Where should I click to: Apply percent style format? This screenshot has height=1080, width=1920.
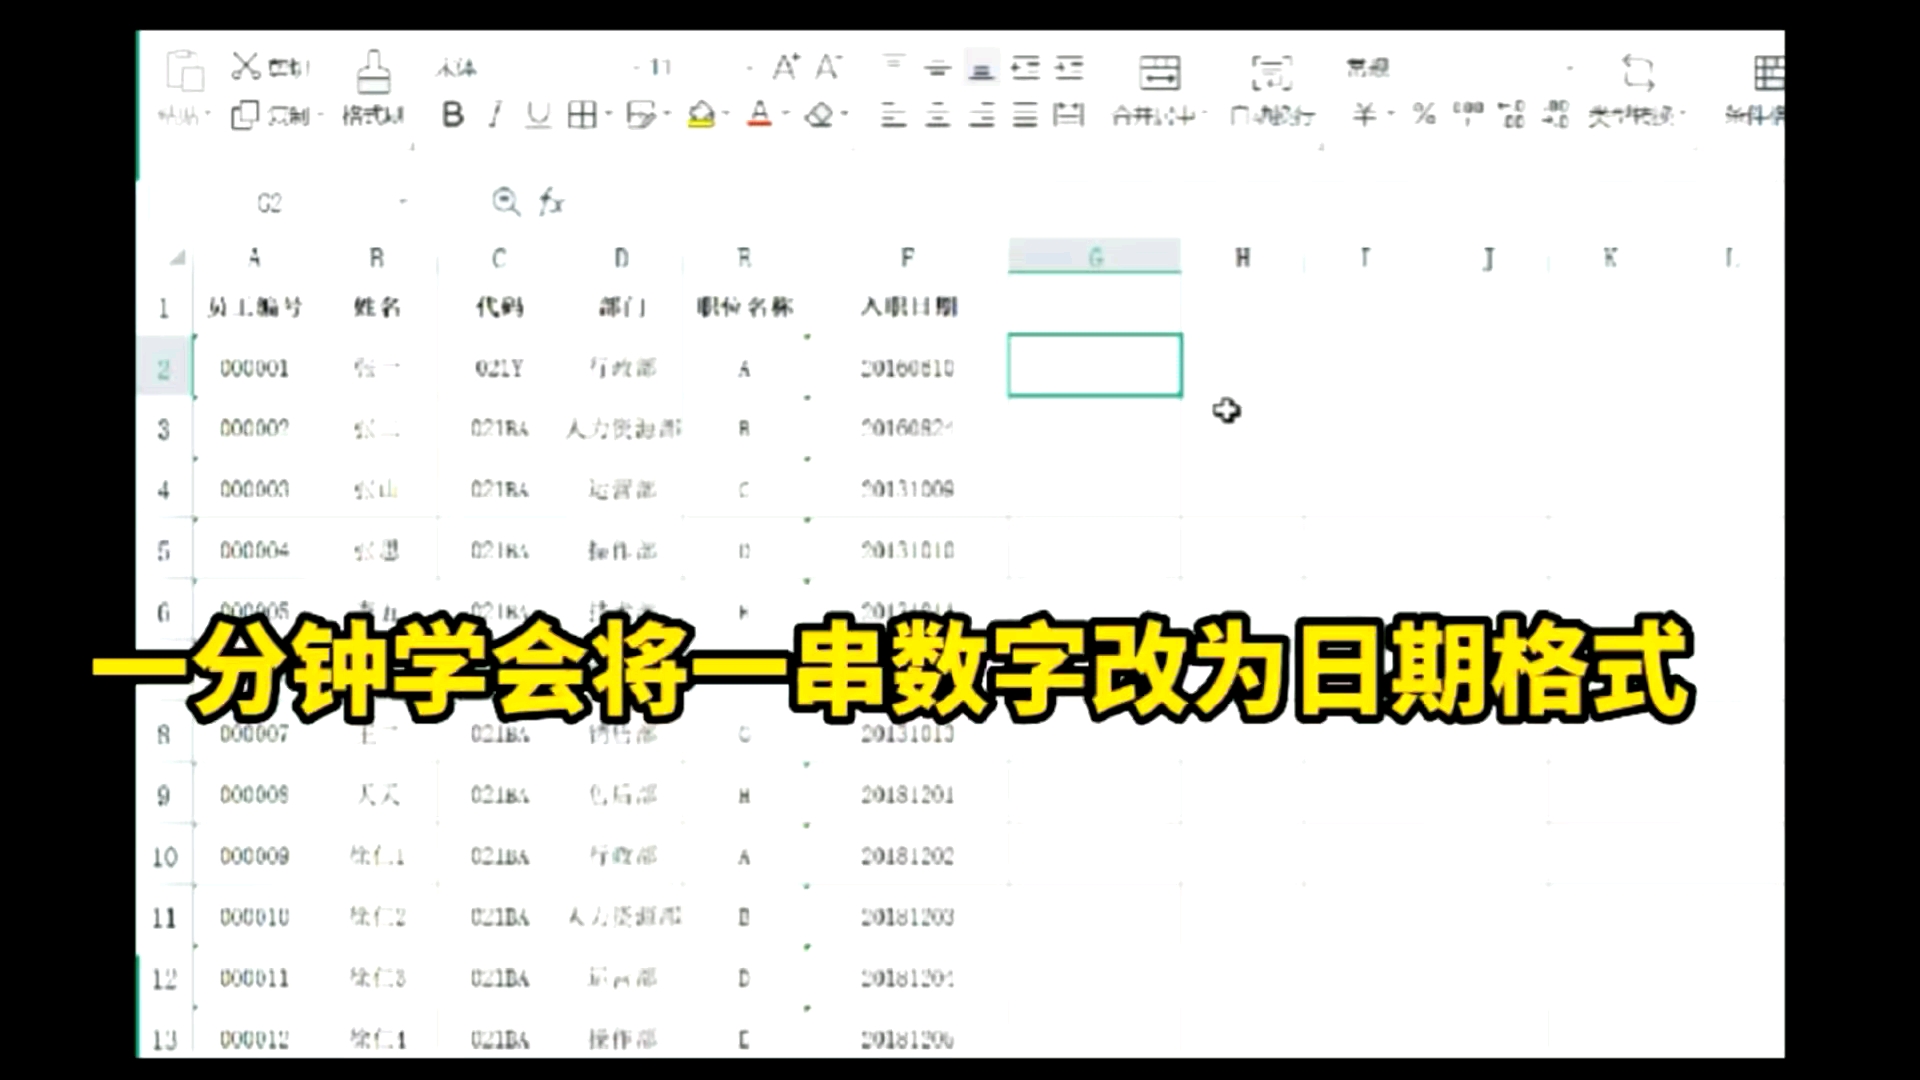1424,114
